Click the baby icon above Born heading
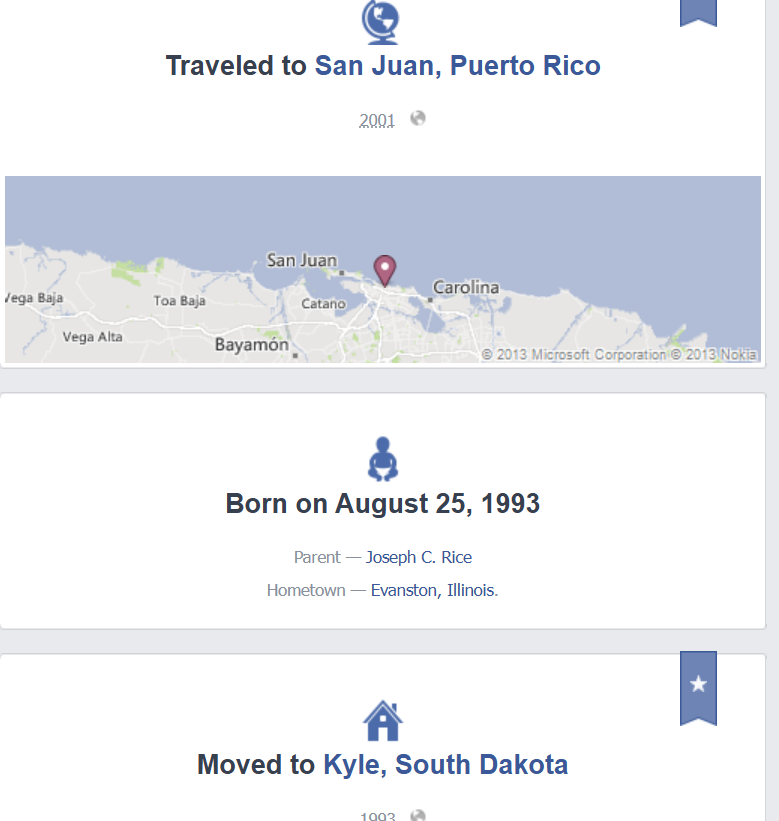The image size is (779, 821). point(383,459)
